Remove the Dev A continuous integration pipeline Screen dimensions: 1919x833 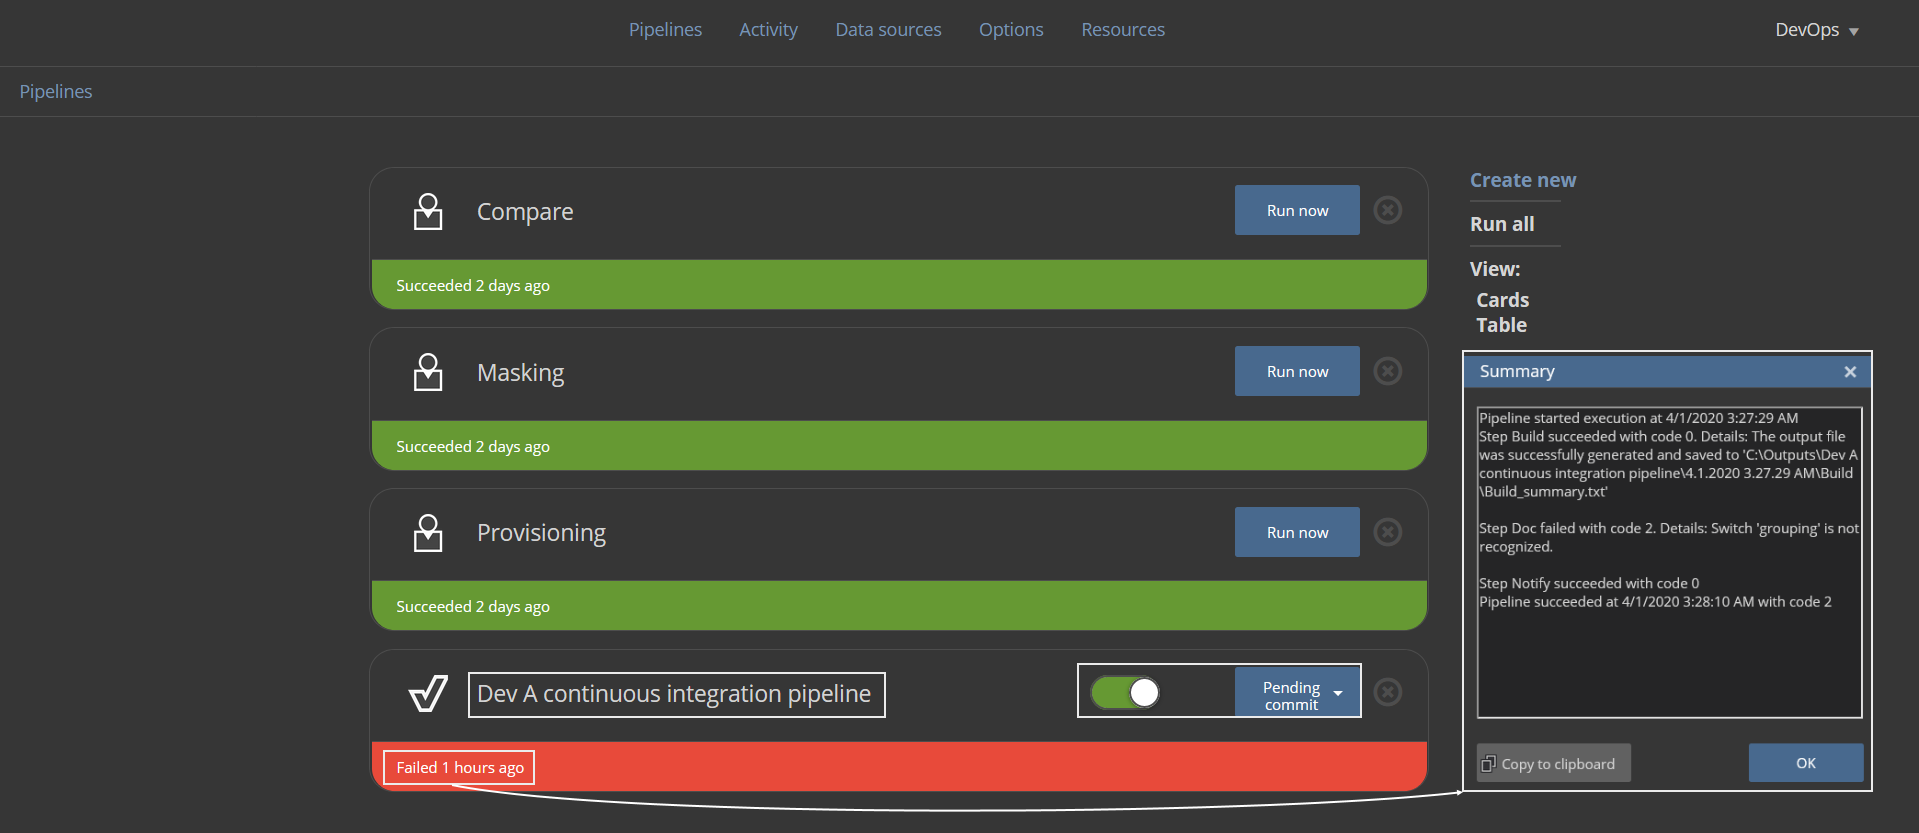(x=1387, y=692)
